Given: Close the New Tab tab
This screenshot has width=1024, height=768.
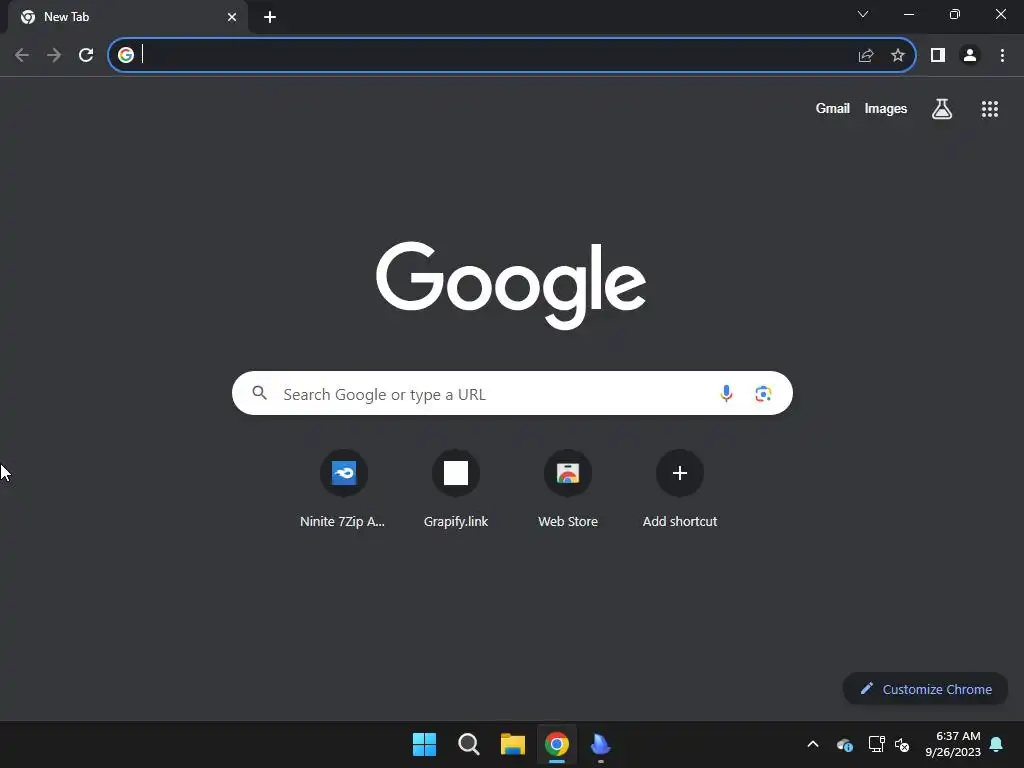Looking at the screenshot, I should coord(232,17).
